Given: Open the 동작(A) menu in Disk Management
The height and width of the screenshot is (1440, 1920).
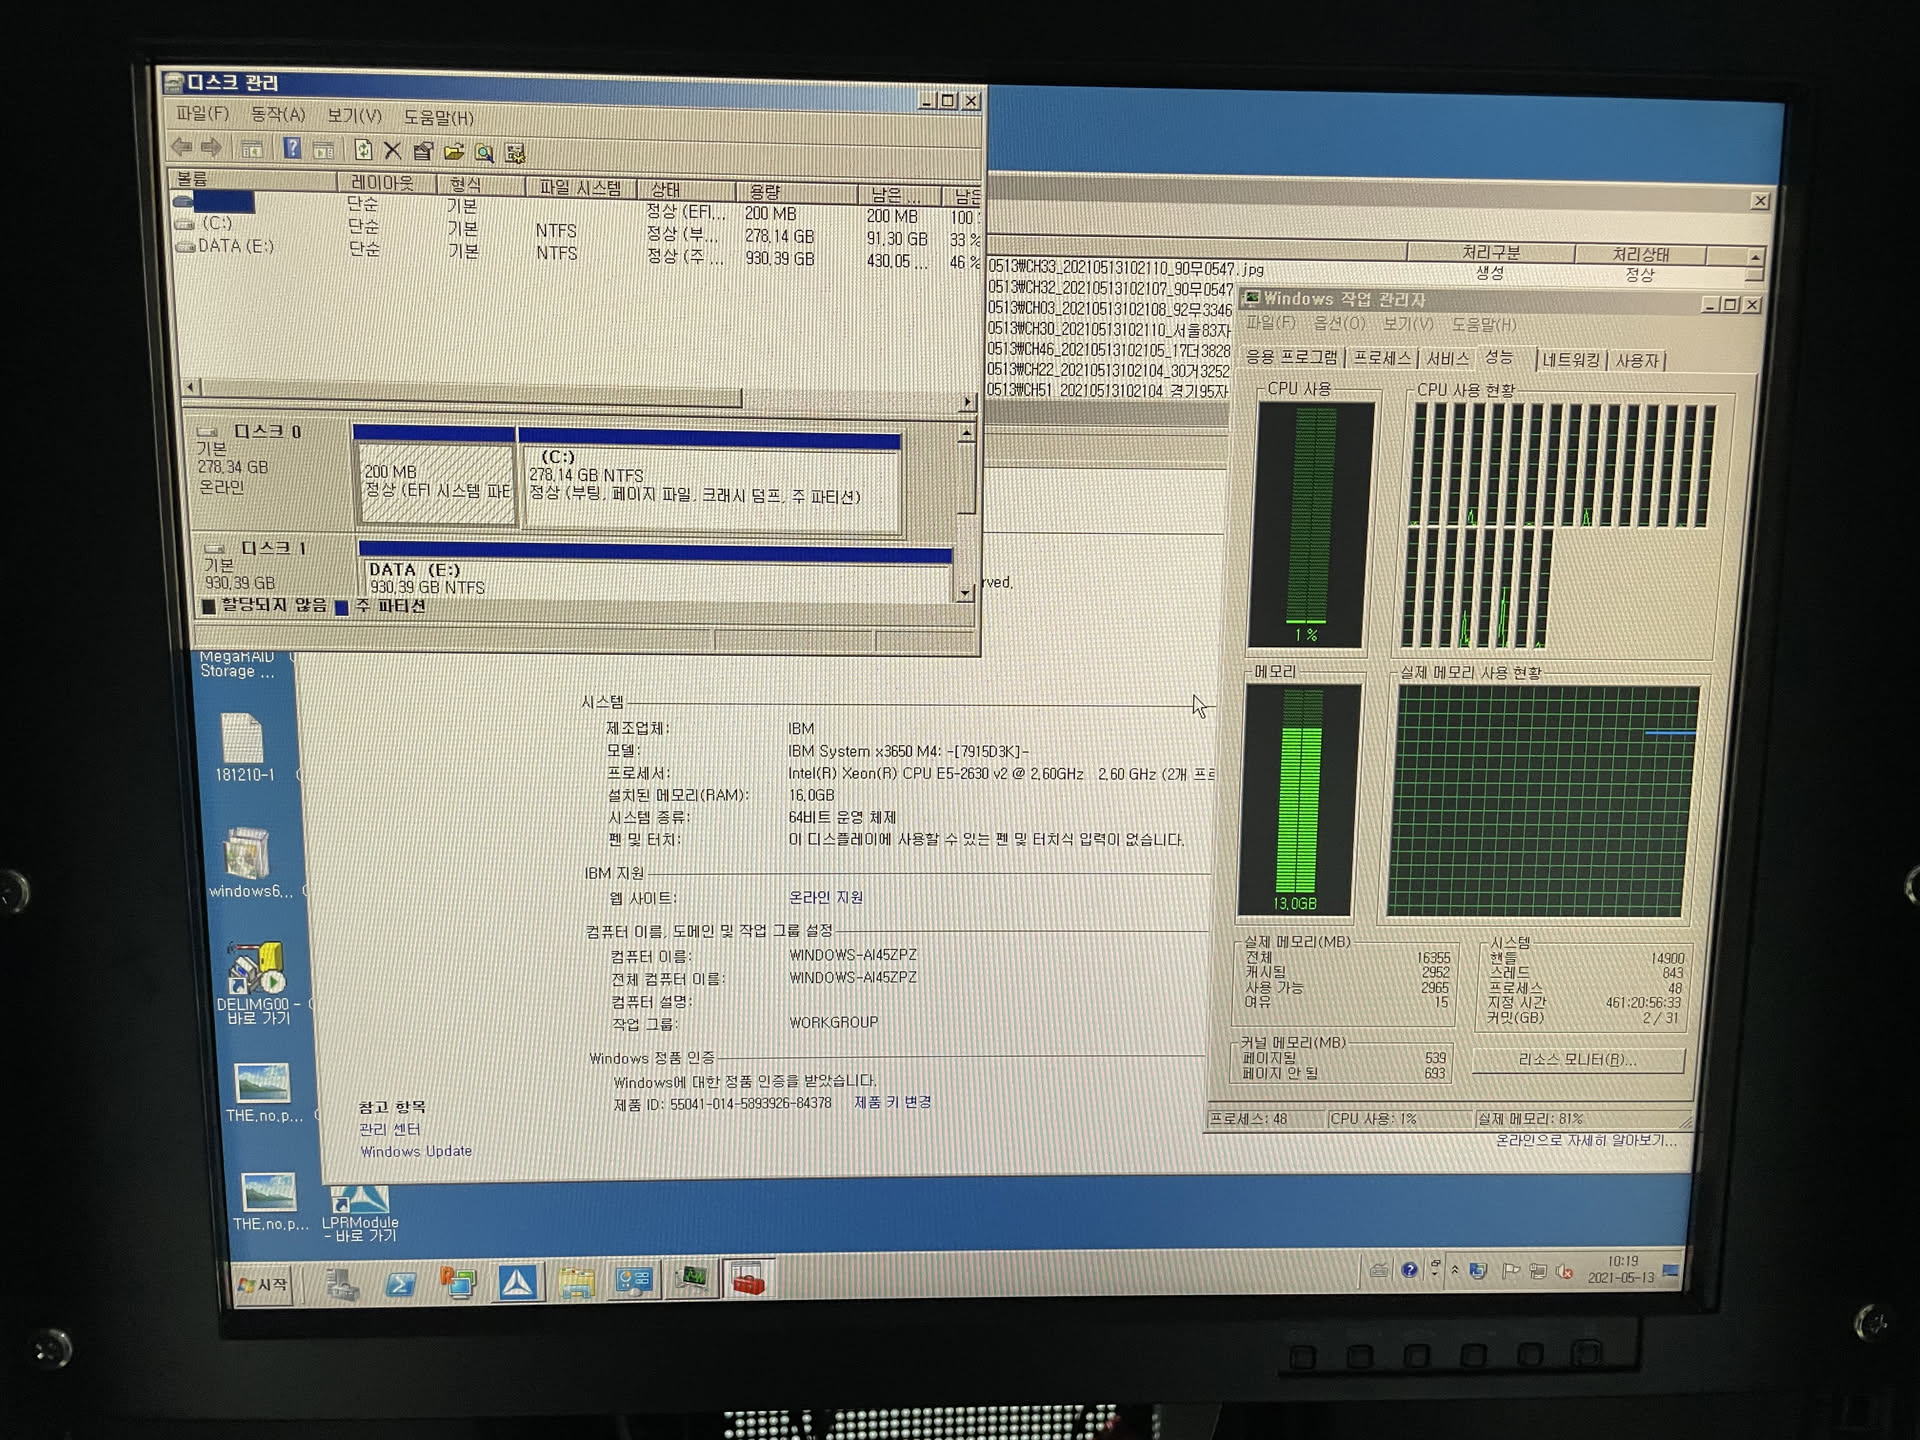Looking at the screenshot, I should point(277,115).
